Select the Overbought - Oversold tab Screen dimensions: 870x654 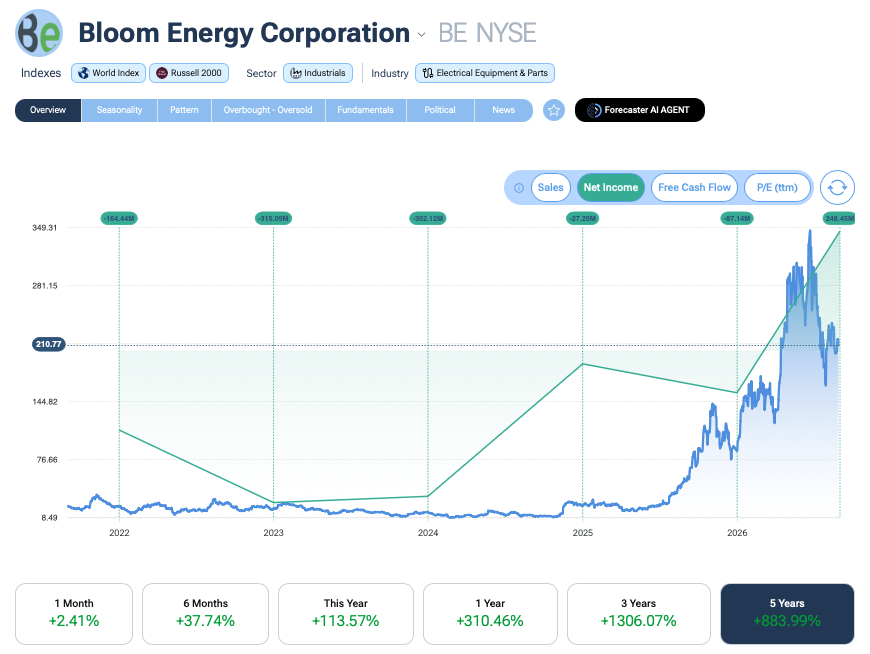click(268, 110)
